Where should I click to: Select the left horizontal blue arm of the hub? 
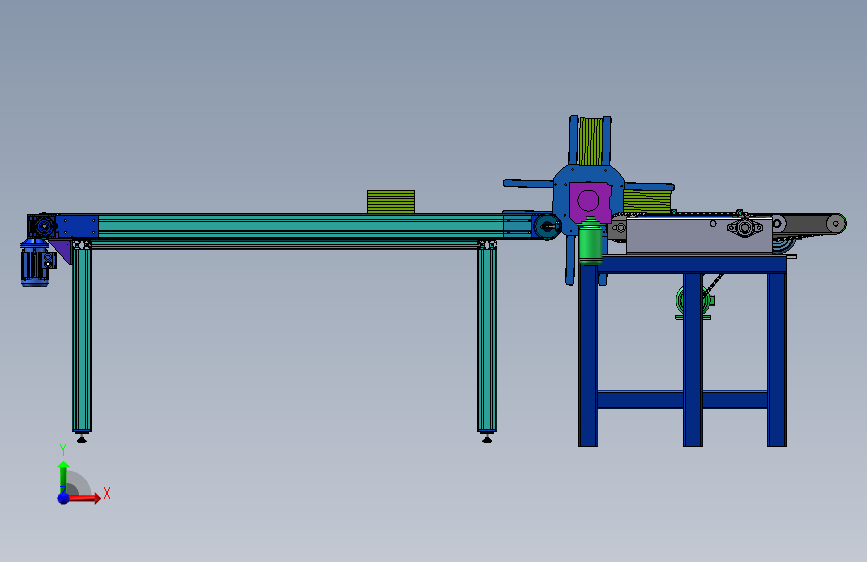point(528,183)
